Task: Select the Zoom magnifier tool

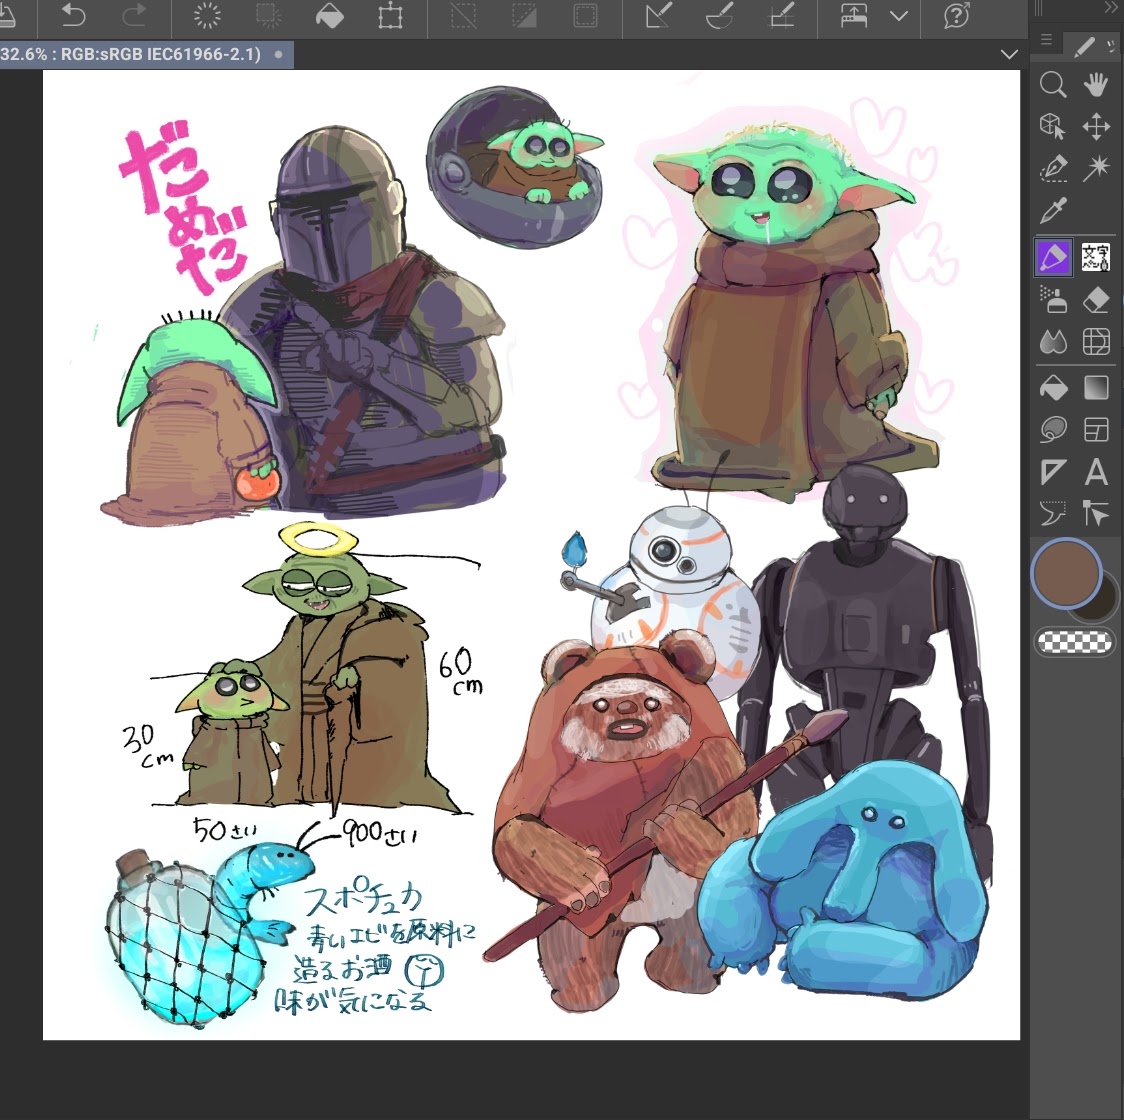Action: tap(1053, 85)
